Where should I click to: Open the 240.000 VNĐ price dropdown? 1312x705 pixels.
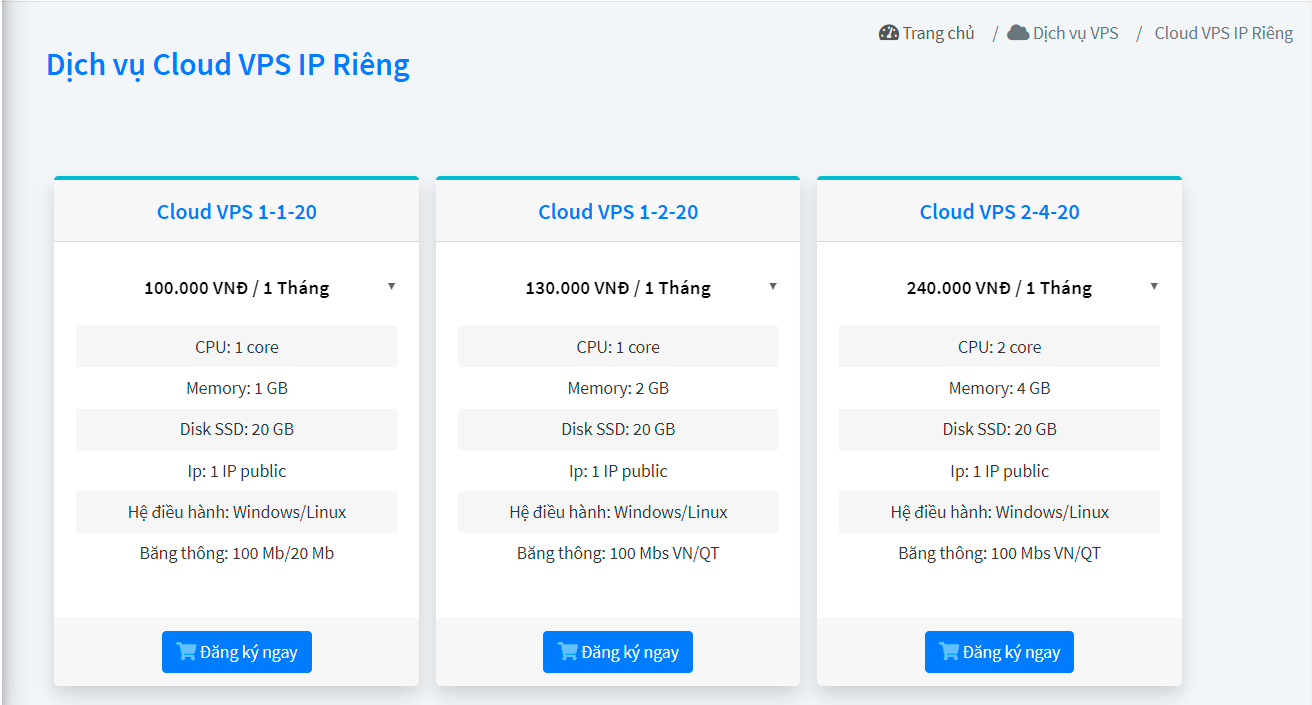(x=999, y=288)
